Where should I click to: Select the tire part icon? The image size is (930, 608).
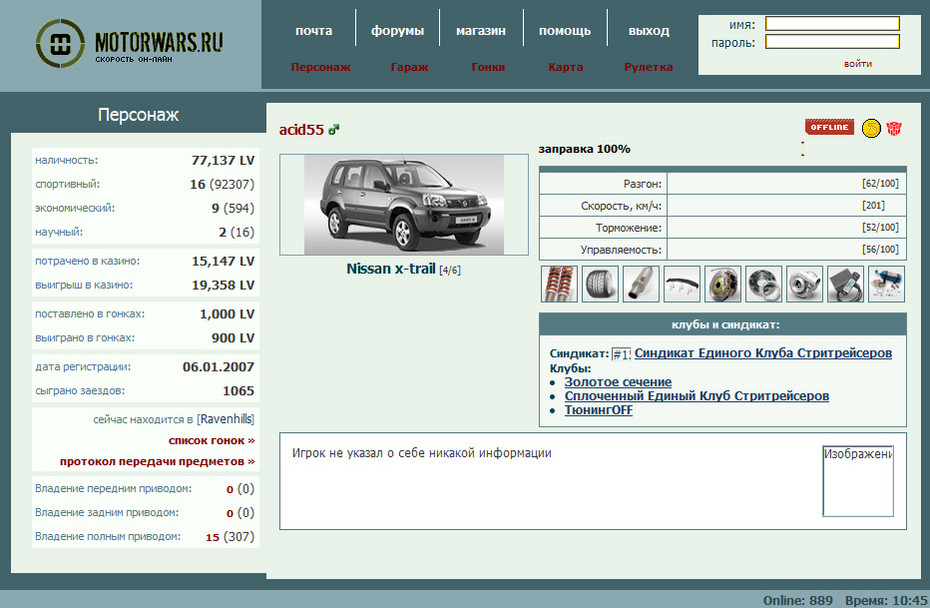[600, 284]
